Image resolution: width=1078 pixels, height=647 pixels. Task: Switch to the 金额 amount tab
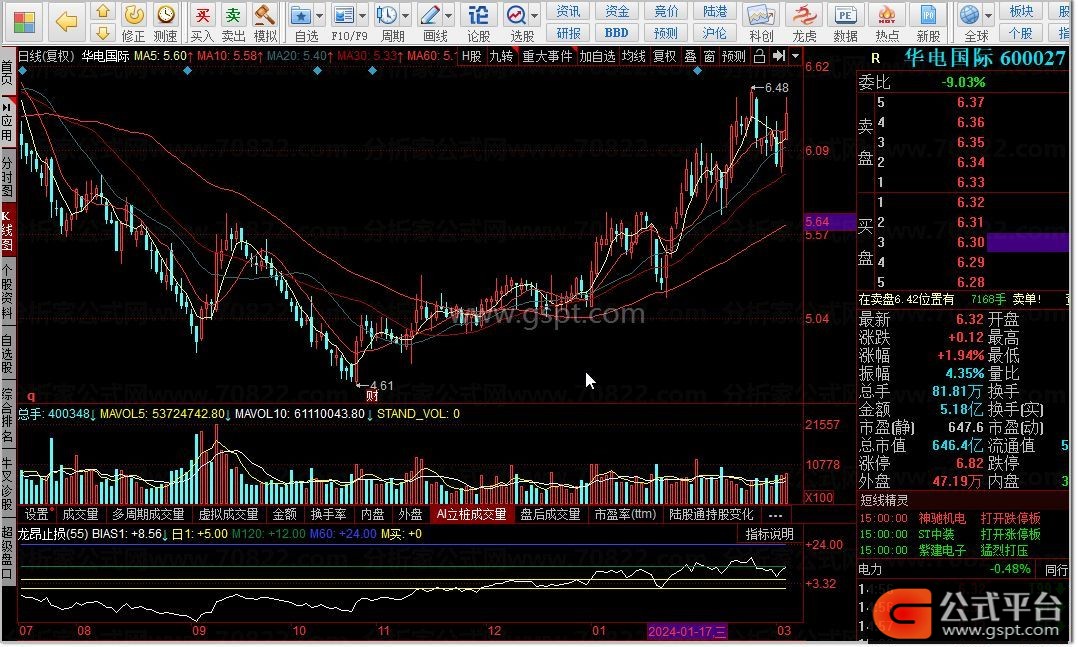[x=285, y=515]
